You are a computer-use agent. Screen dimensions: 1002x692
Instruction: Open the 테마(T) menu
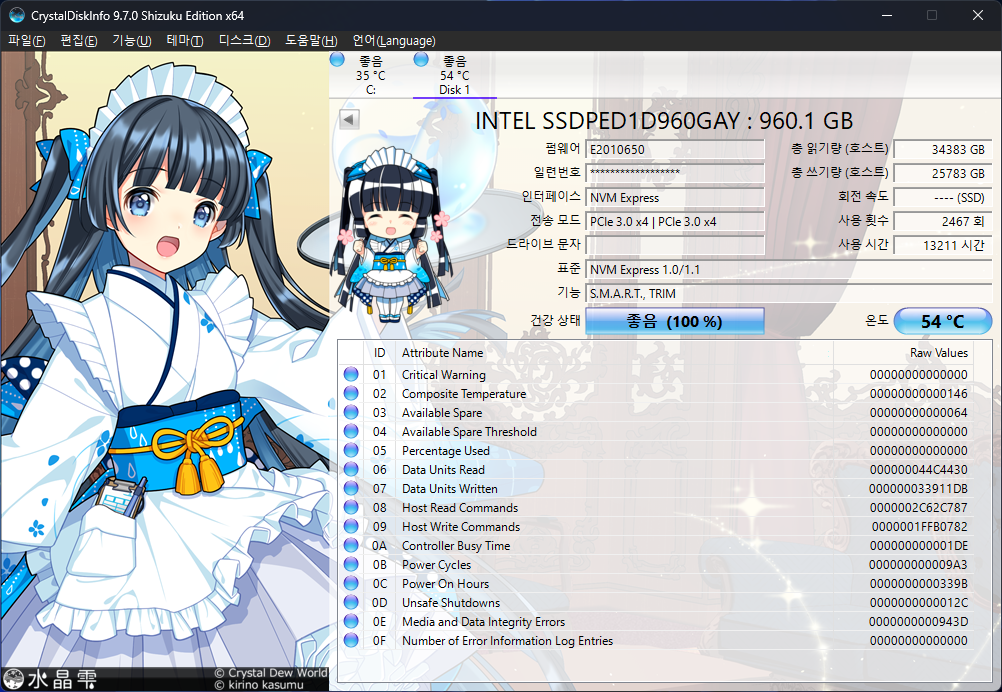click(x=185, y=40)
